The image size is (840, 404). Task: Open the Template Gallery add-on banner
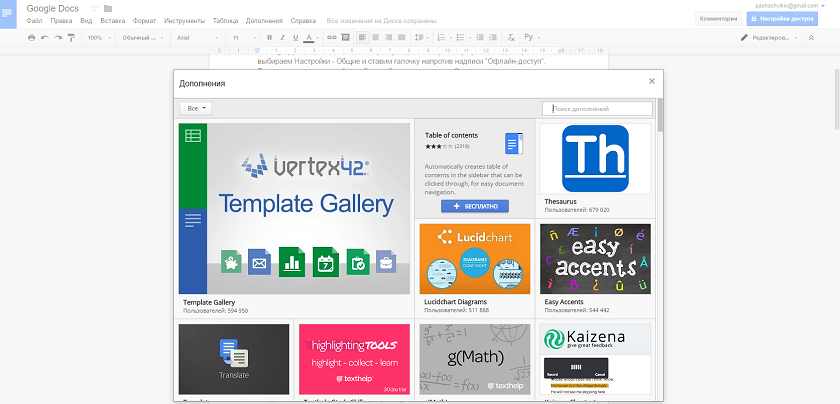click(294, 208)
